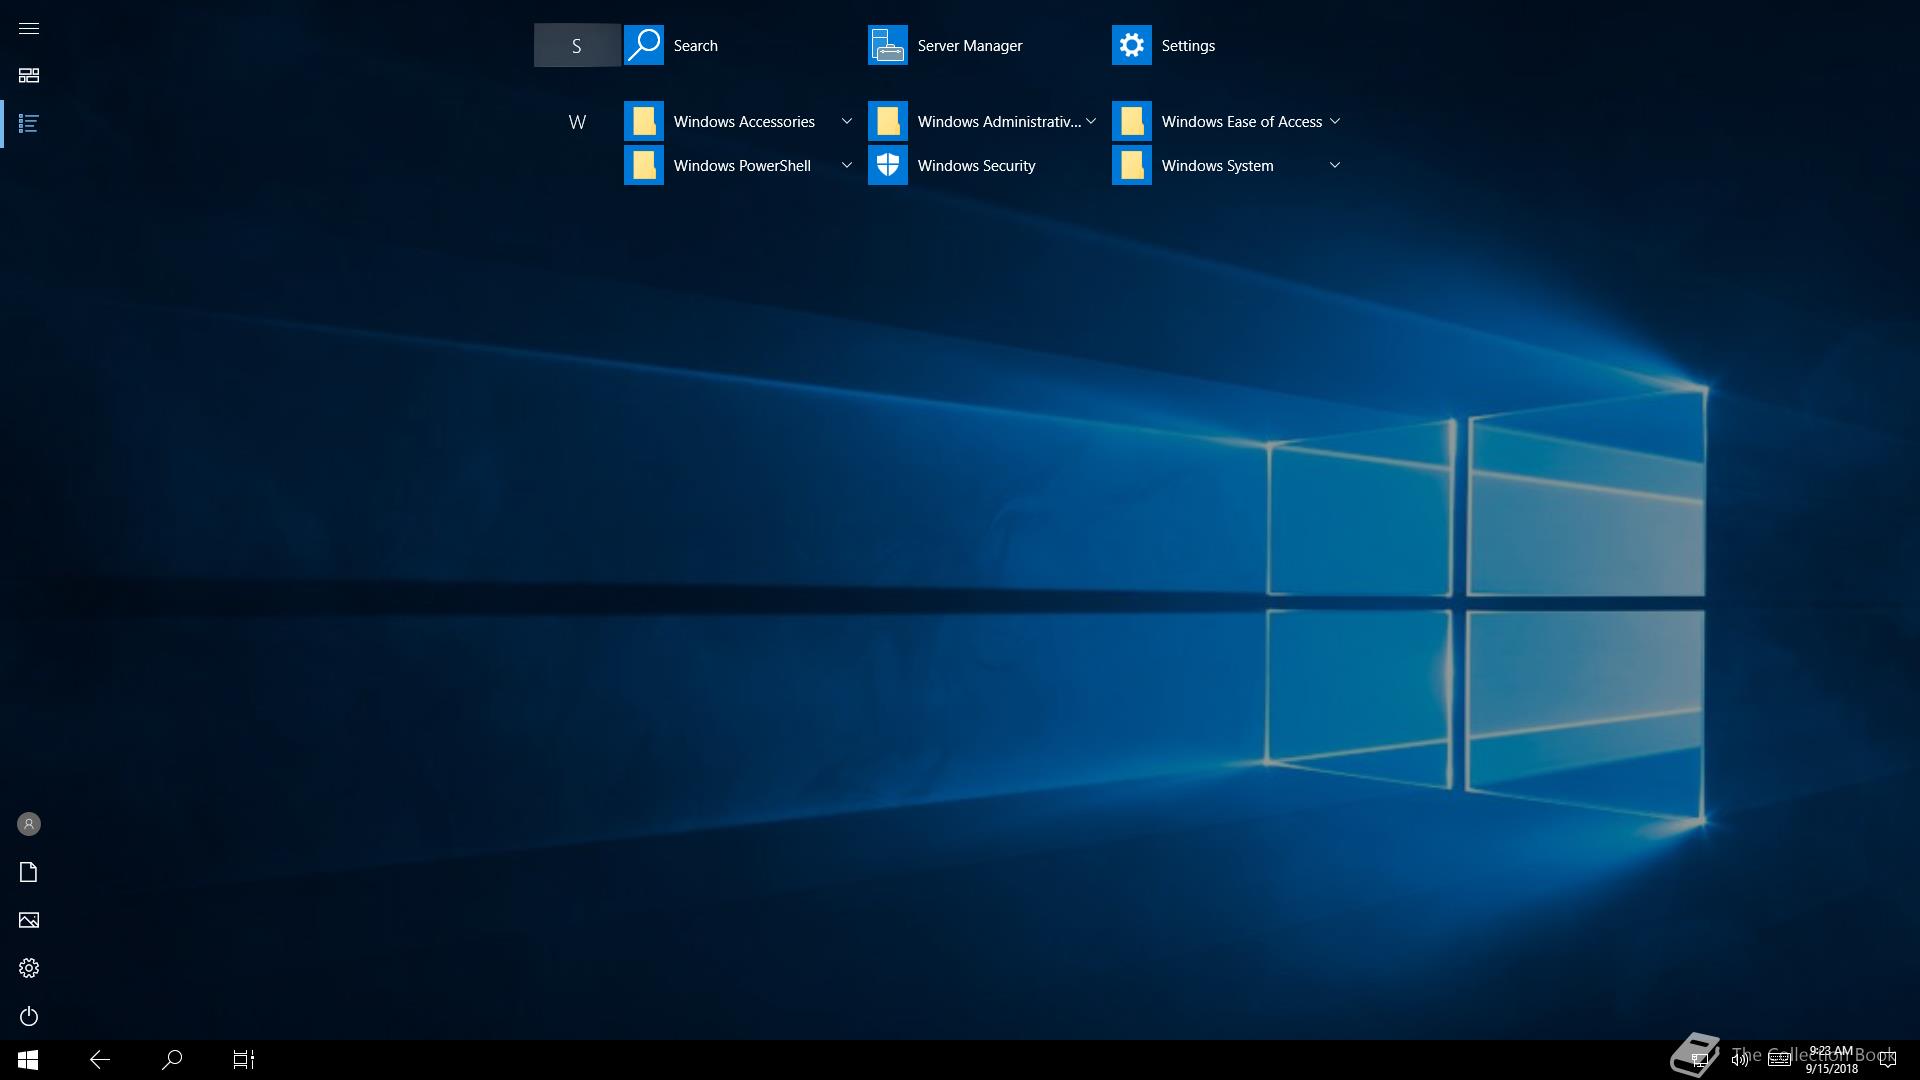Click the taskbar Back arrow

pos(100,1060)
